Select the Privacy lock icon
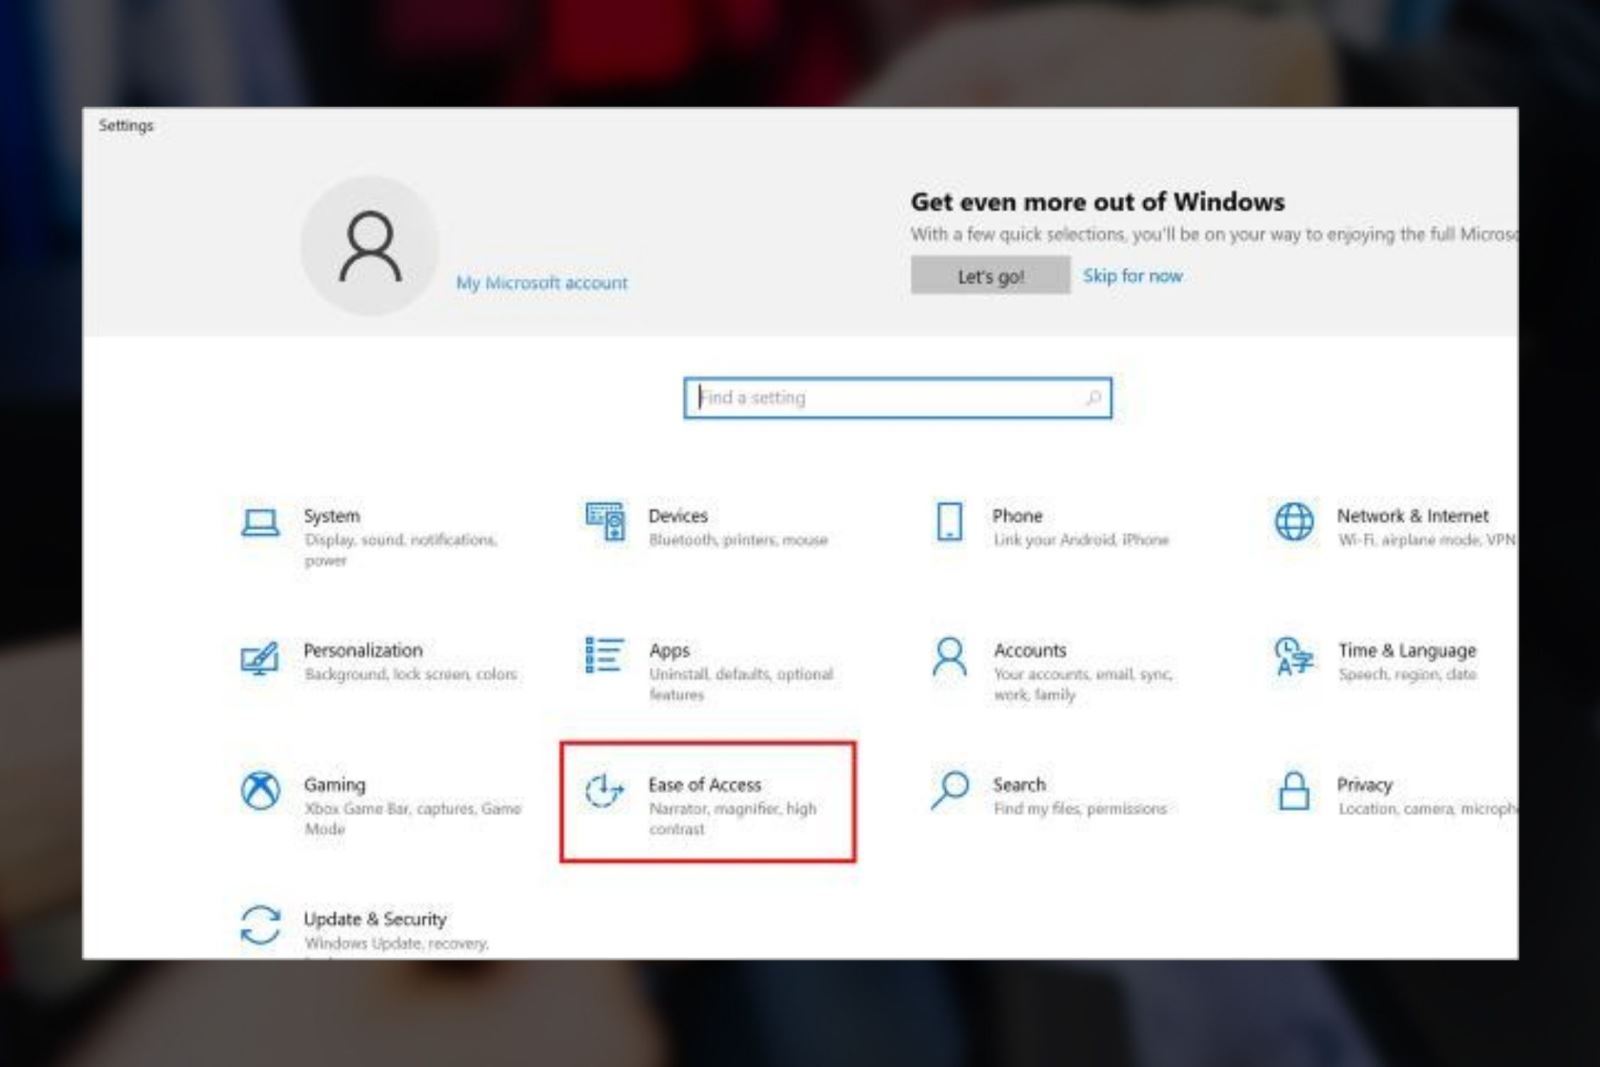This screenshot has height=1067, width=1600. [x=1294, y=791]
